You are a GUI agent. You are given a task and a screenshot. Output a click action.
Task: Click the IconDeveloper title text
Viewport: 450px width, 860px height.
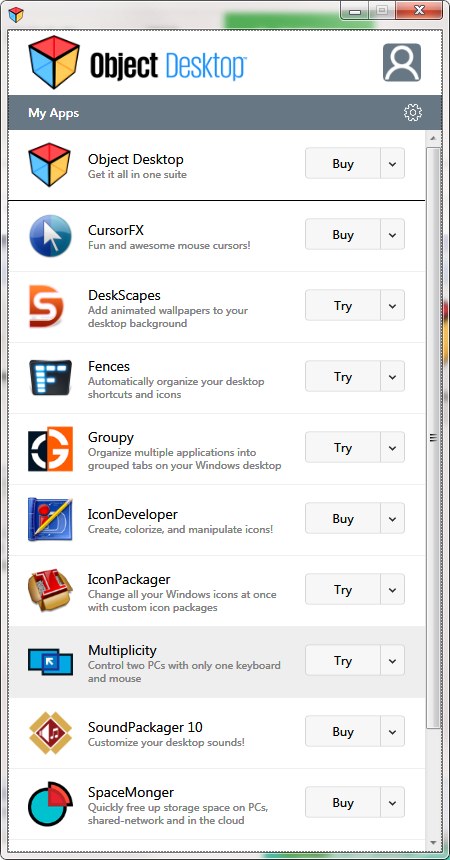pyautogui.click(x=133, y=514)
